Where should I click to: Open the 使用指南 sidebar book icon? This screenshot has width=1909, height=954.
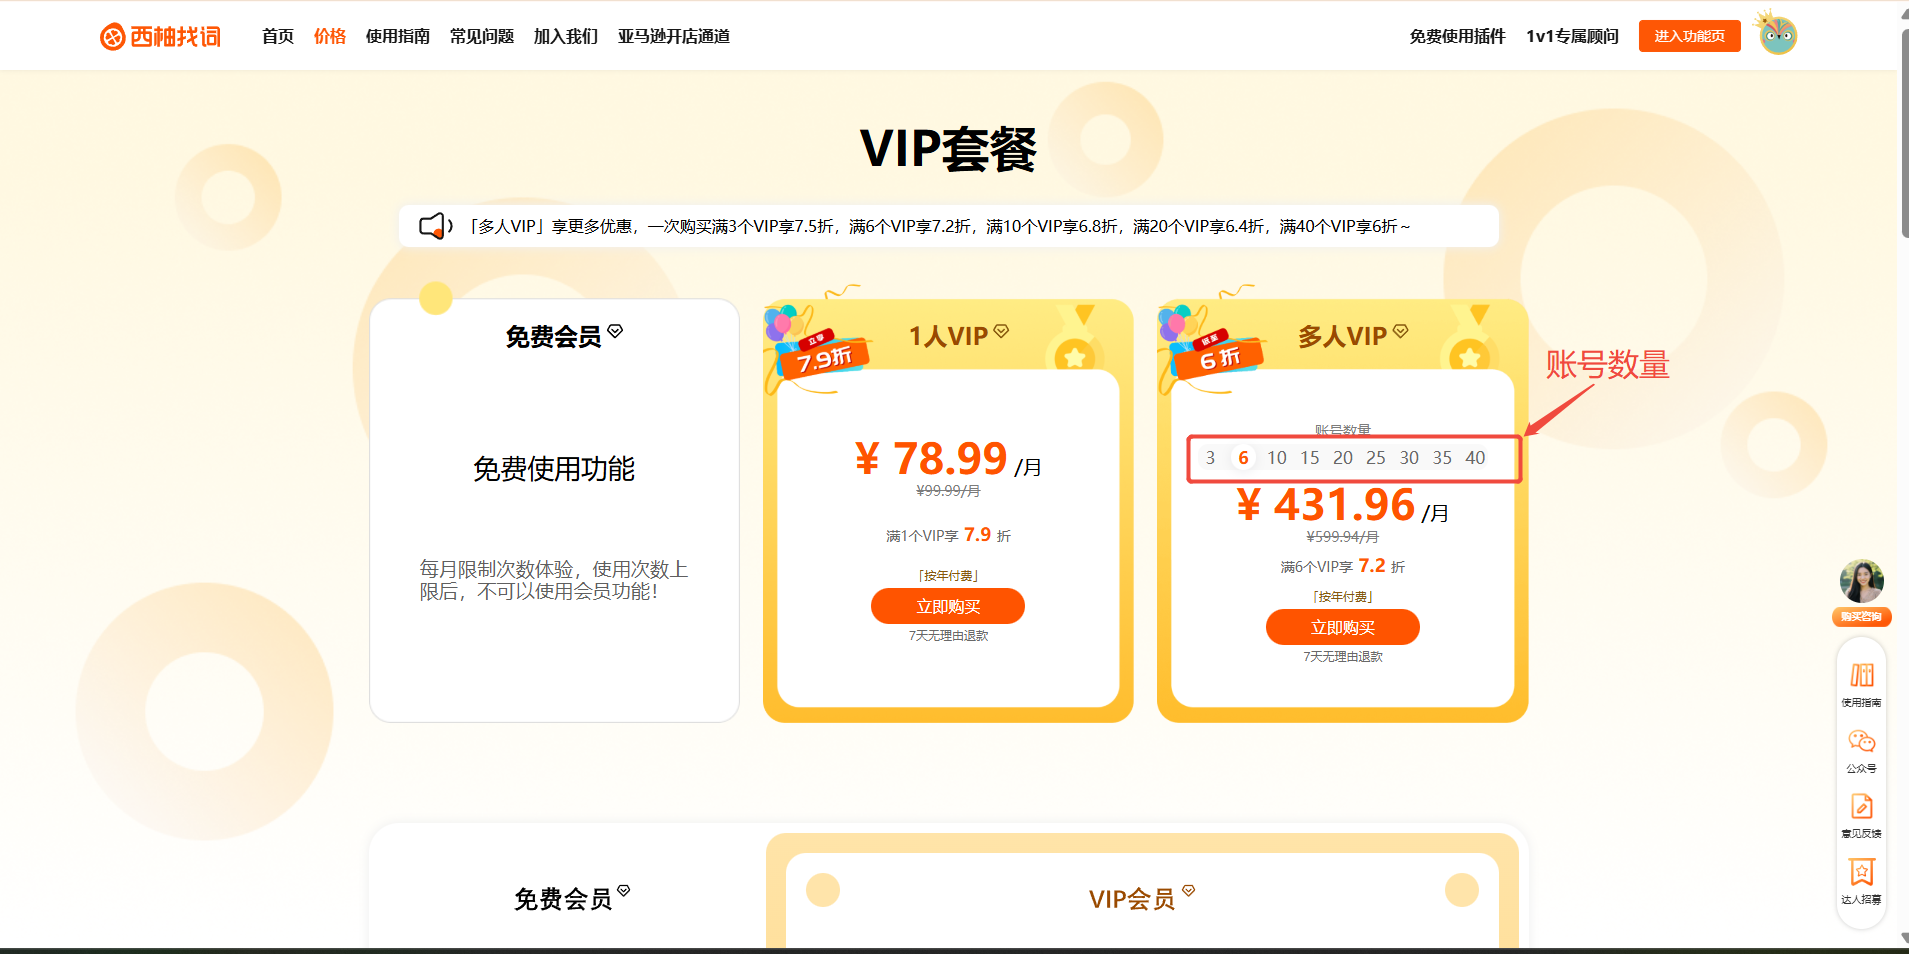[x=1861, y=676]
